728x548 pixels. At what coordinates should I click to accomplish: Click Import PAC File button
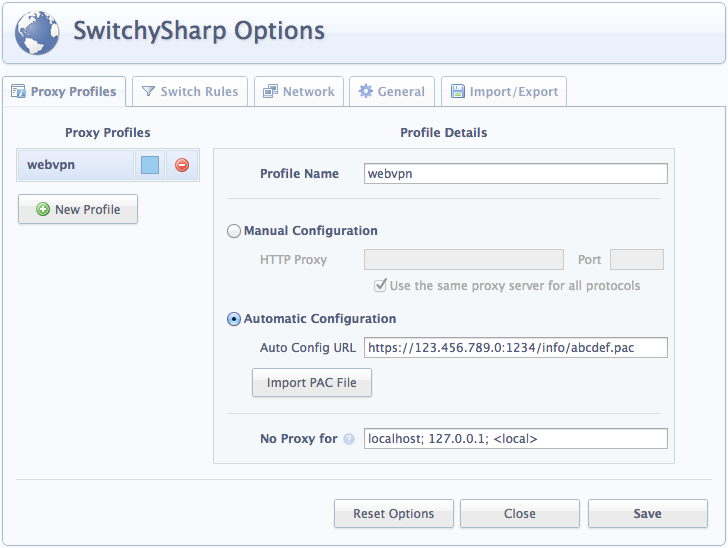click(312, 383)
